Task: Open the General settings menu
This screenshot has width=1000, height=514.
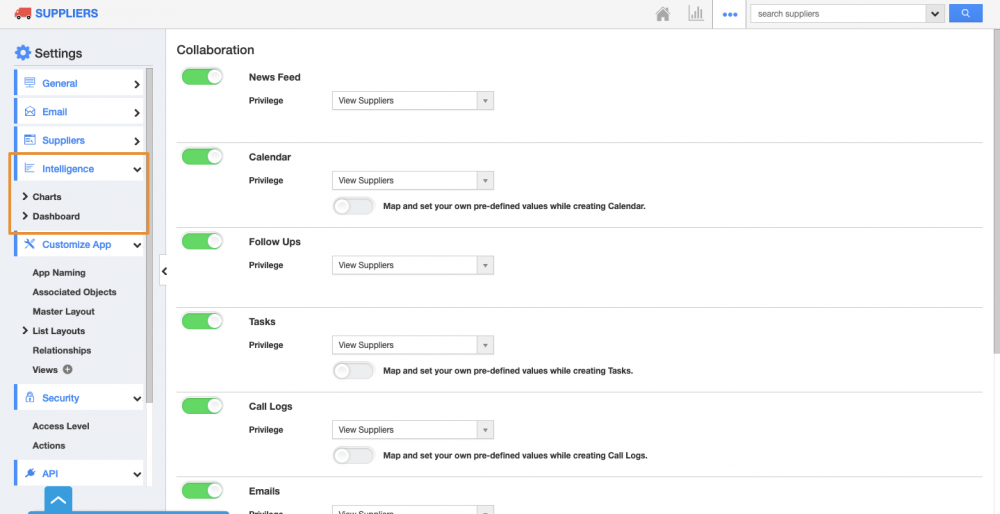Action: tap(80, 84)
